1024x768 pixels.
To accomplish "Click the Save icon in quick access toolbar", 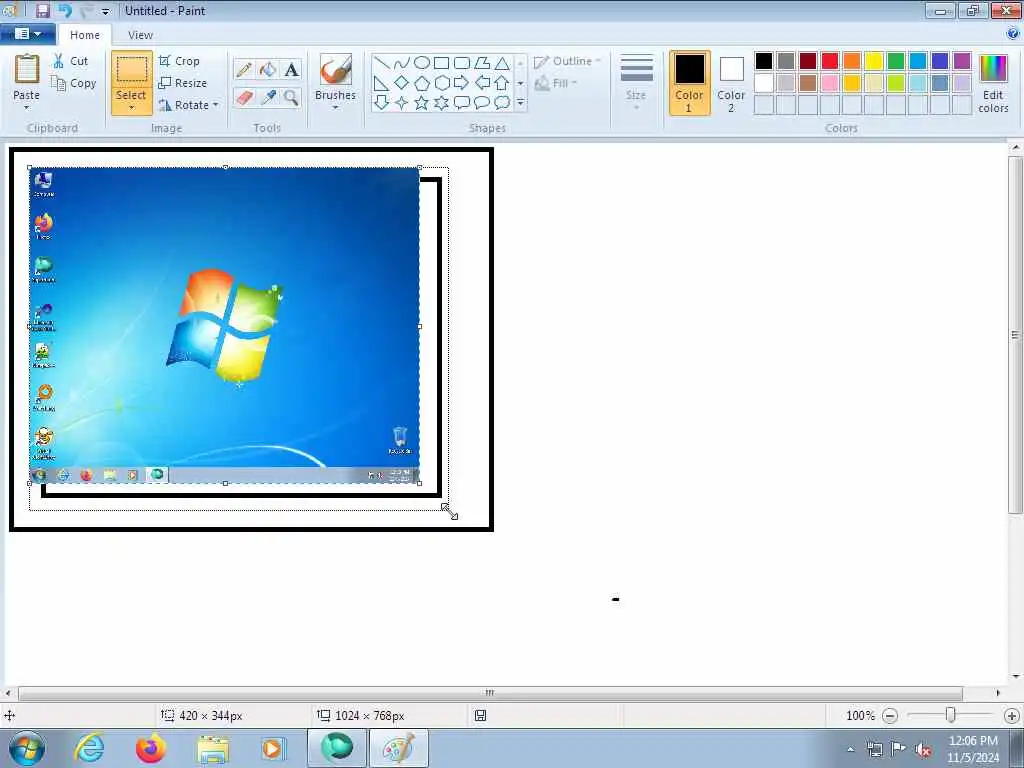I will [42, 10].
